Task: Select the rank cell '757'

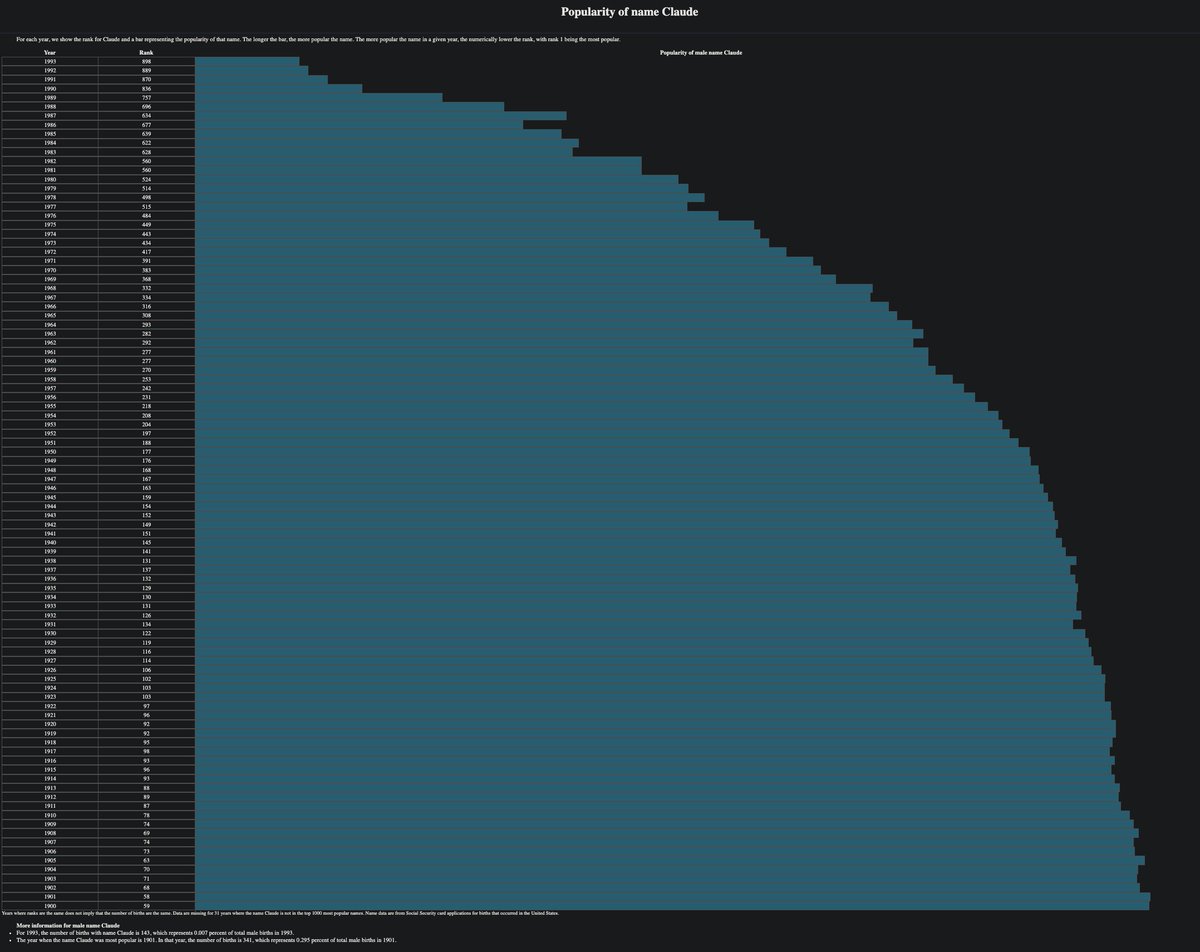Action: tap(146, 97)
